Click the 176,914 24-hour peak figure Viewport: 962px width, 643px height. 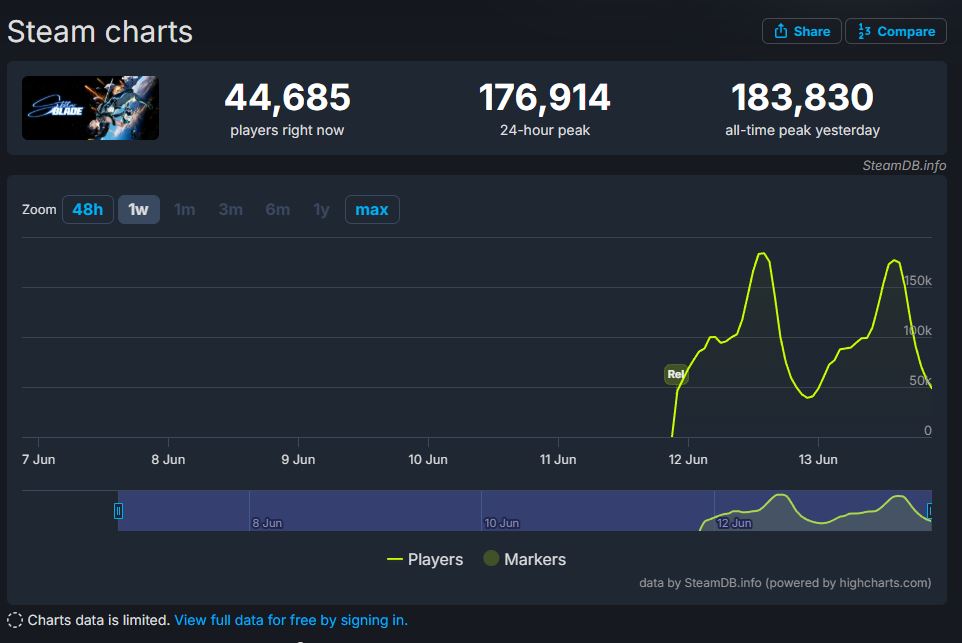[545, 98]
